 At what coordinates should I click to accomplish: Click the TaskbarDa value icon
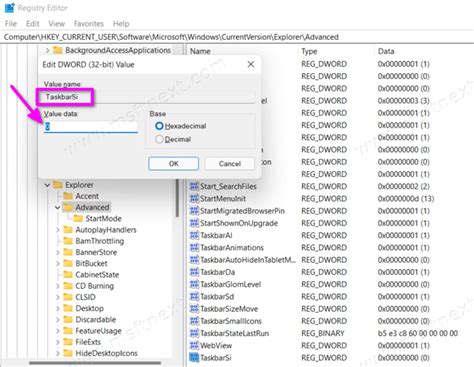tap(194, 272)
